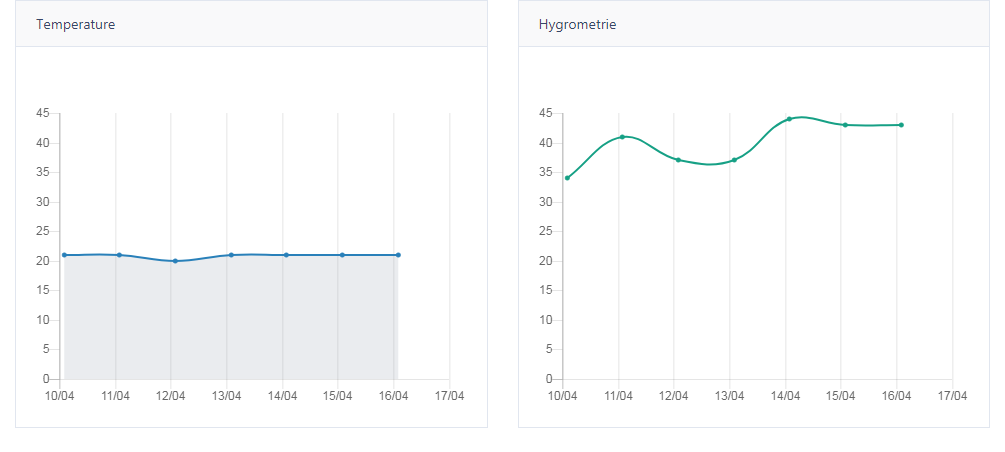Select Temperature data point at 10/04

(64, 255)
